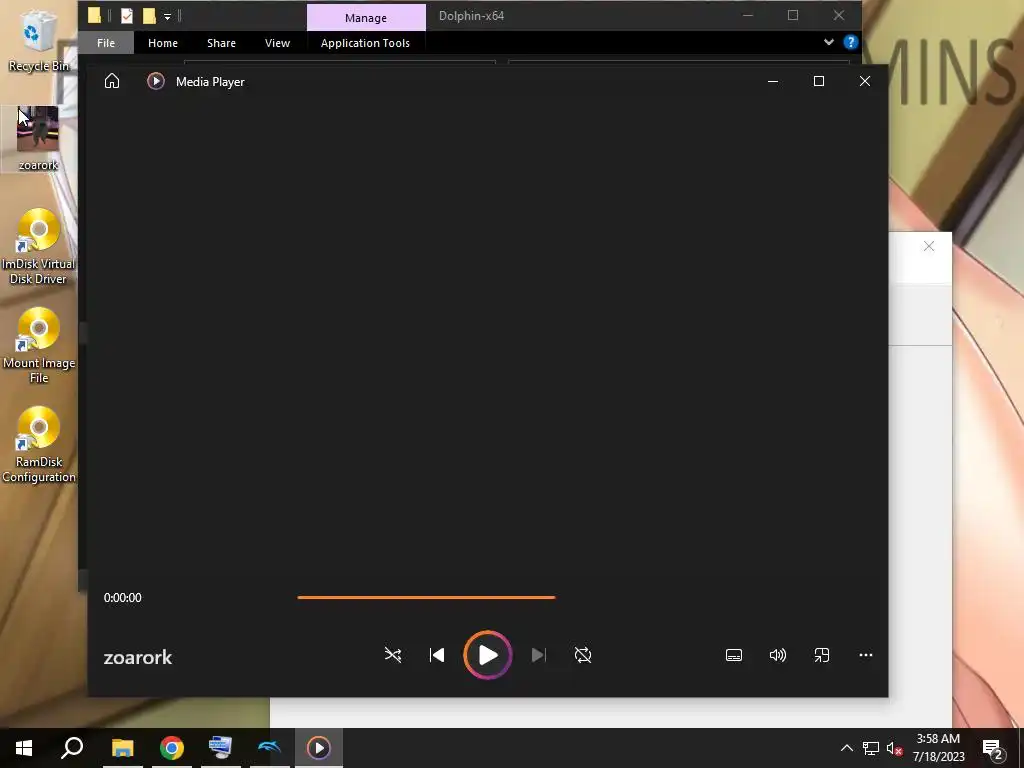The image size is (1024, 768).
Task: Open File Explorer from taskbar
Action: 122,748
